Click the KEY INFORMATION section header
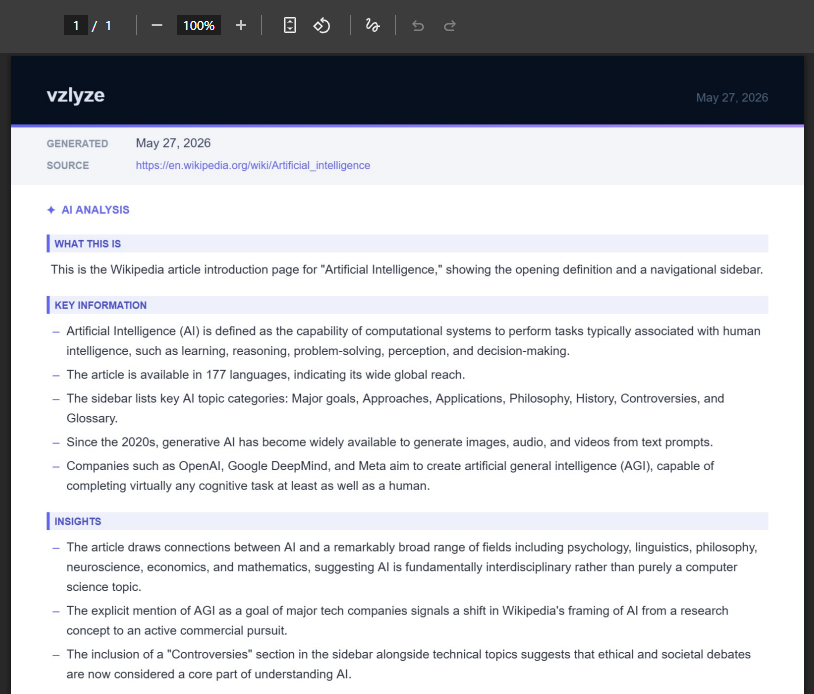The height and width of the screenshot is (694, 814). click(x=408, y=305)
